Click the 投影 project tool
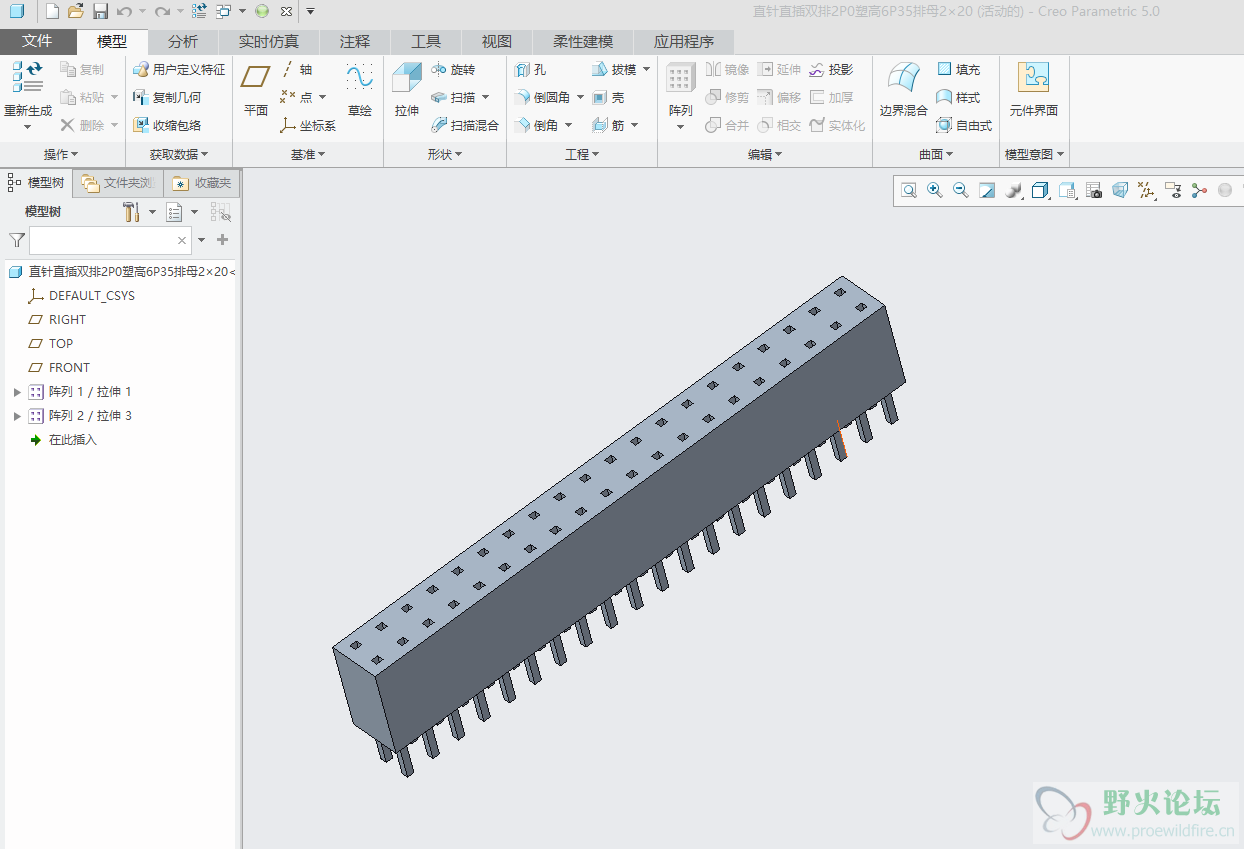 coord(832,69)
